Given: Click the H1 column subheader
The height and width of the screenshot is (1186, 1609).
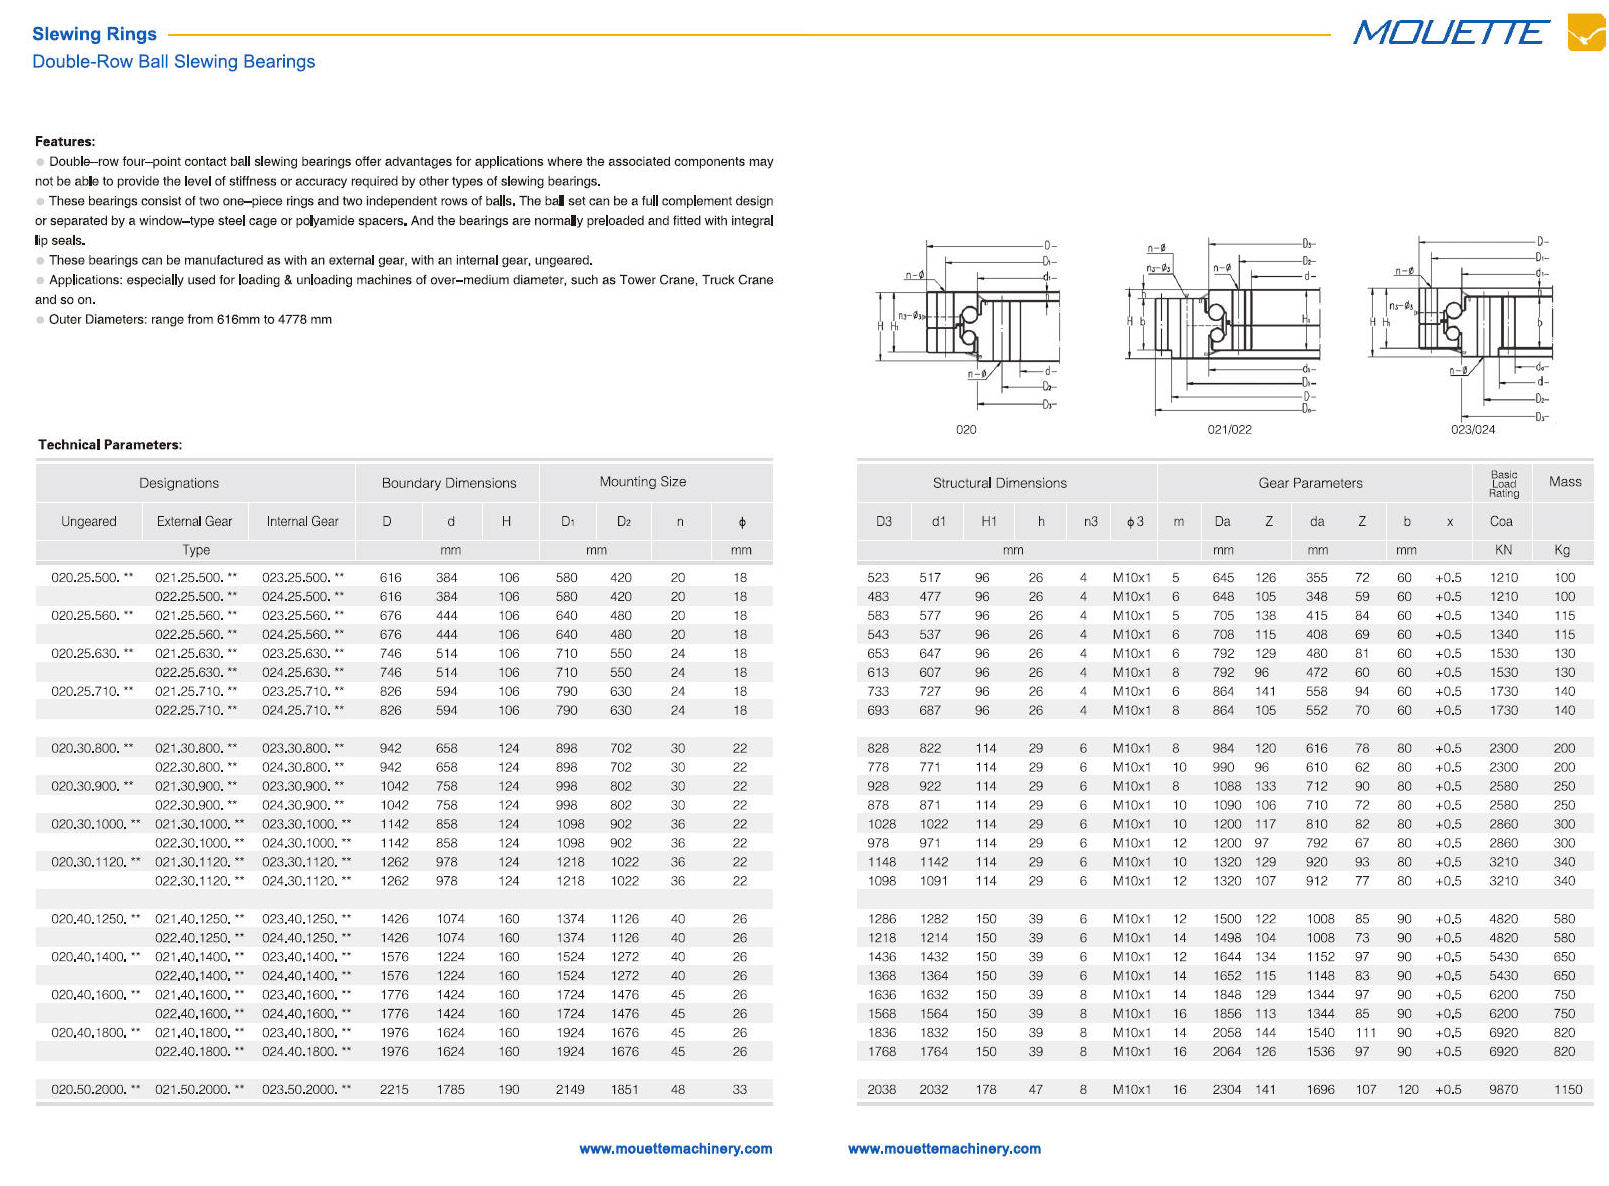Looking at the screenshot, I should (989, 522).
